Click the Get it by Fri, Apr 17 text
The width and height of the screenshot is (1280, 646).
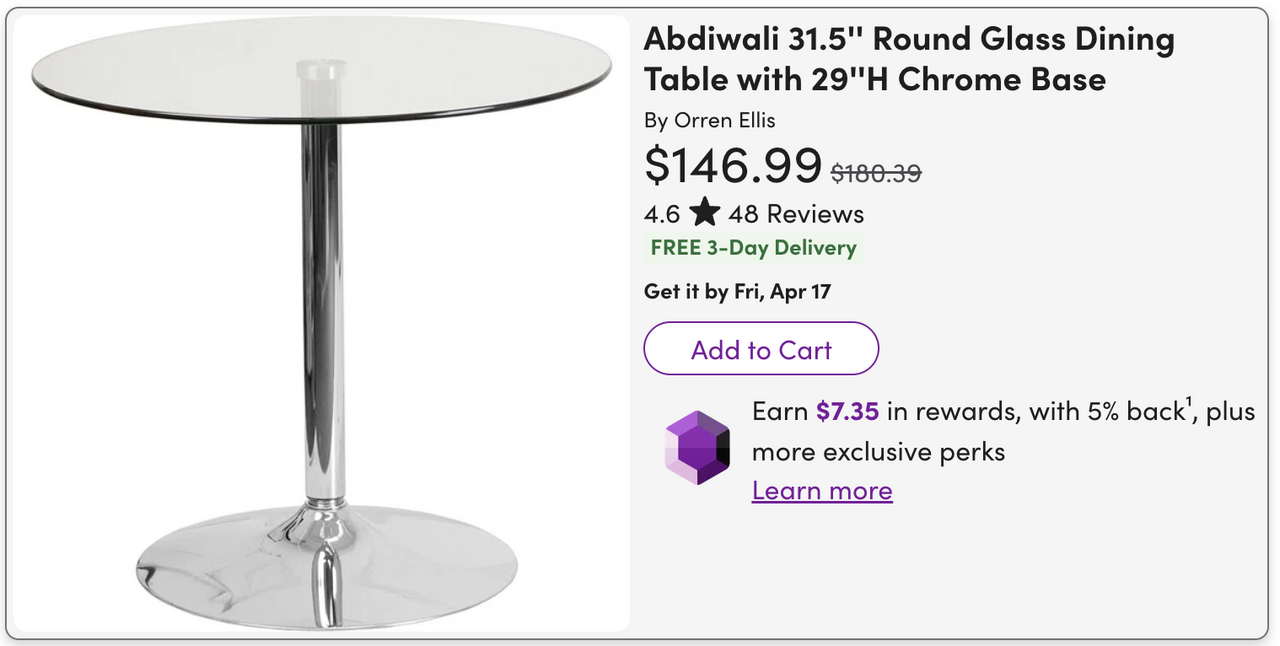click(x=737, y=292)
